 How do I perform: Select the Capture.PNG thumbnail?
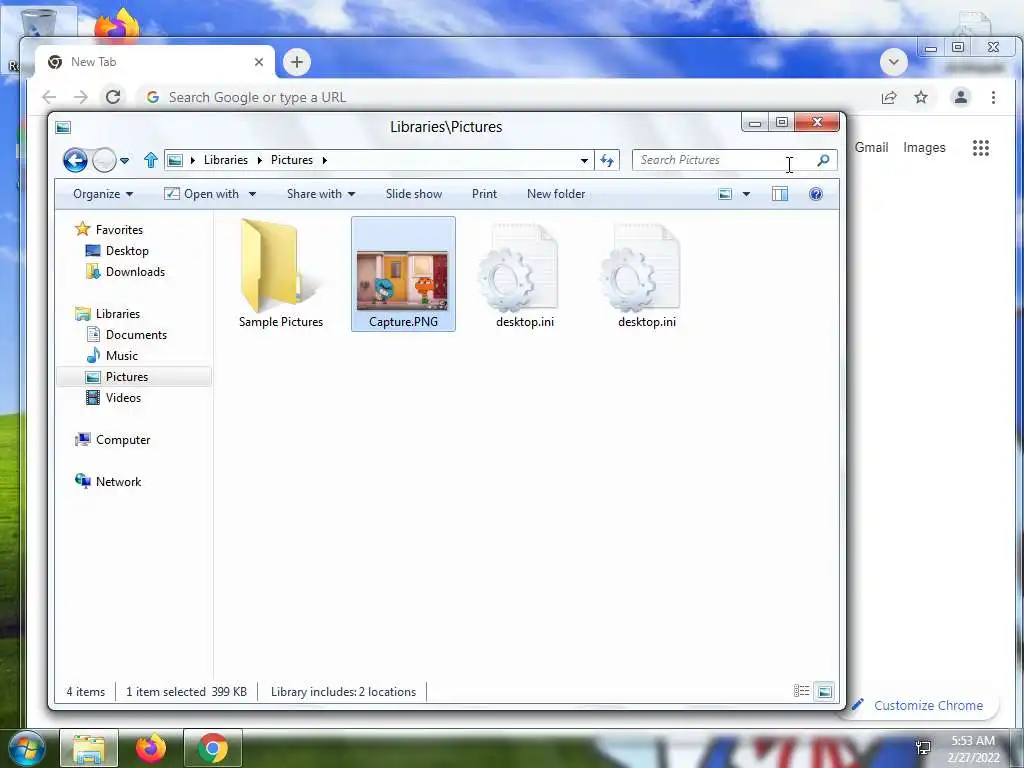point(403,274)
